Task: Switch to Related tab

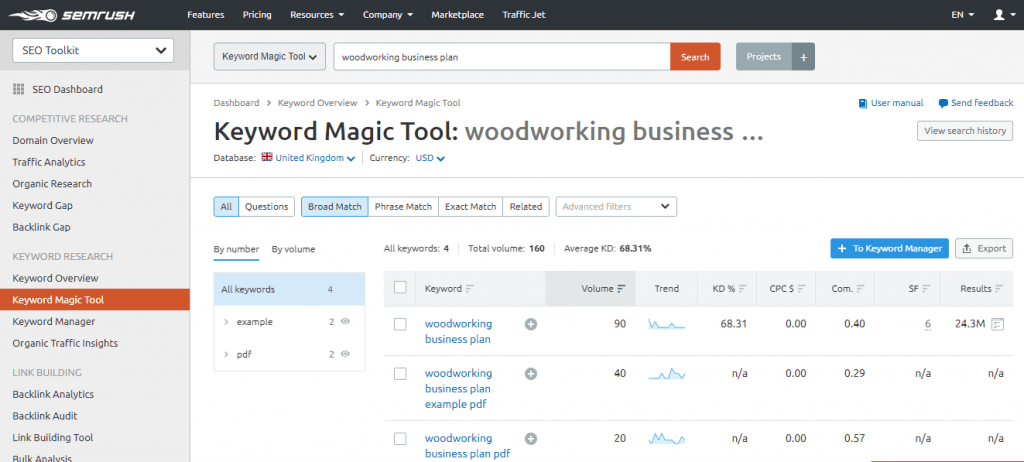Action: point(526,206)
